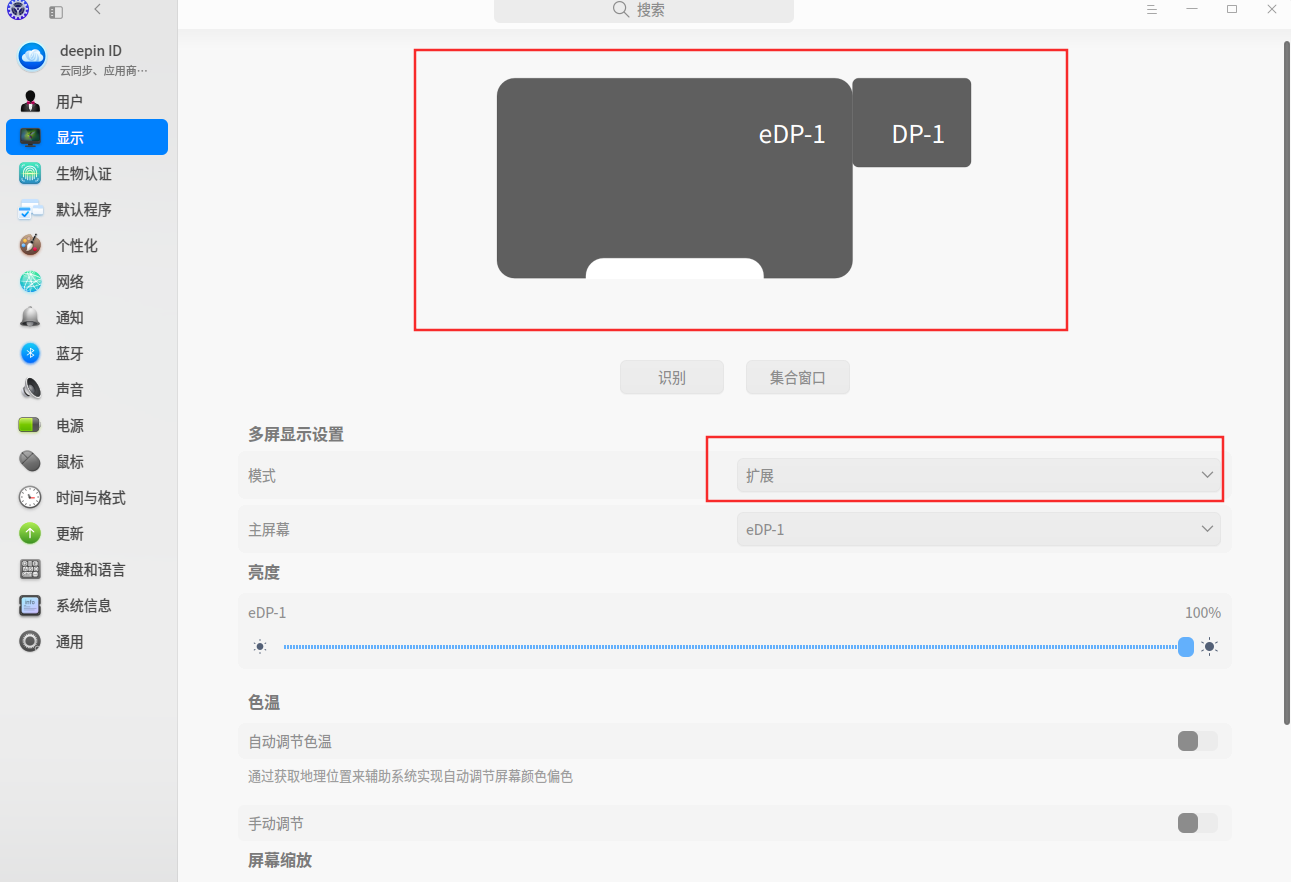
Task: Open deepin ID account entry
Action: pos(87,58)
